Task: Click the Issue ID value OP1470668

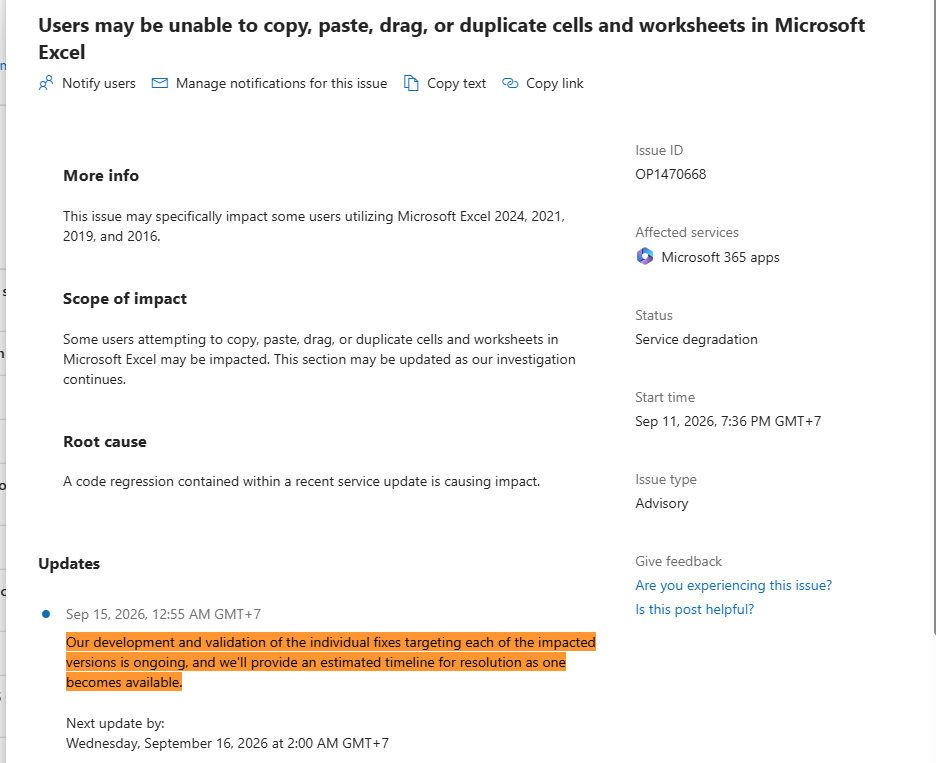Action: click(670, 174)
